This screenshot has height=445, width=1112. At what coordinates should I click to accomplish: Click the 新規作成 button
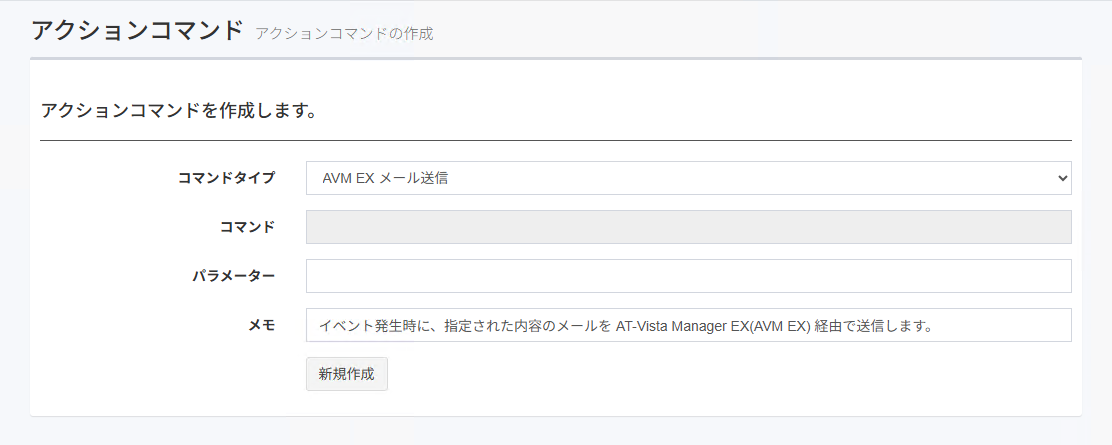(346, 374)
